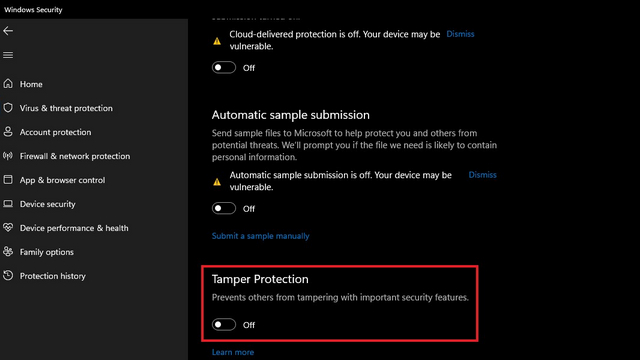Click the Virus & threat protection shield icon
Screen dimensions: 640x360
point(8,108)
